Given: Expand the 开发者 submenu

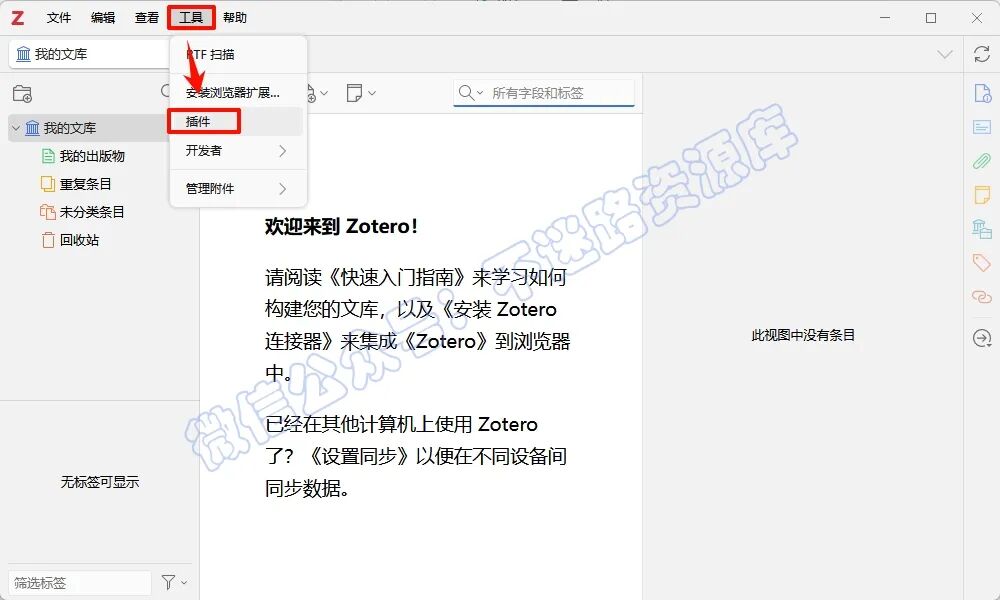Looking at the screenshot, I should (x=238, y=151).
